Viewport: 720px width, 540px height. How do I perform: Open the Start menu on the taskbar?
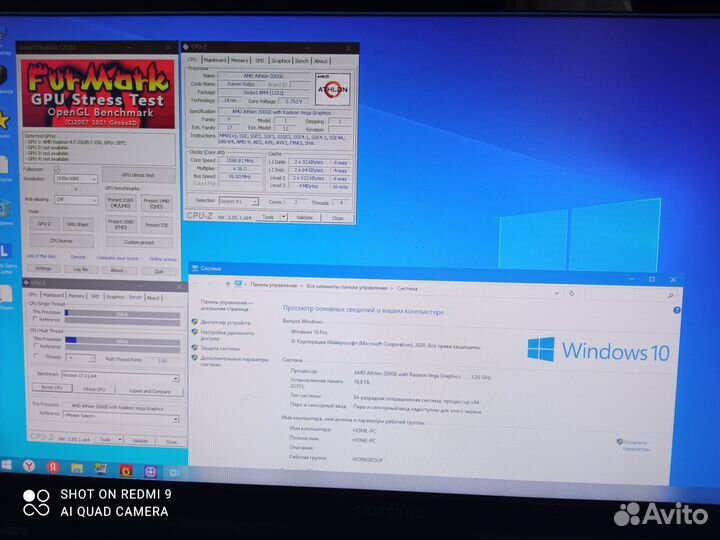[x=6, y=465]
